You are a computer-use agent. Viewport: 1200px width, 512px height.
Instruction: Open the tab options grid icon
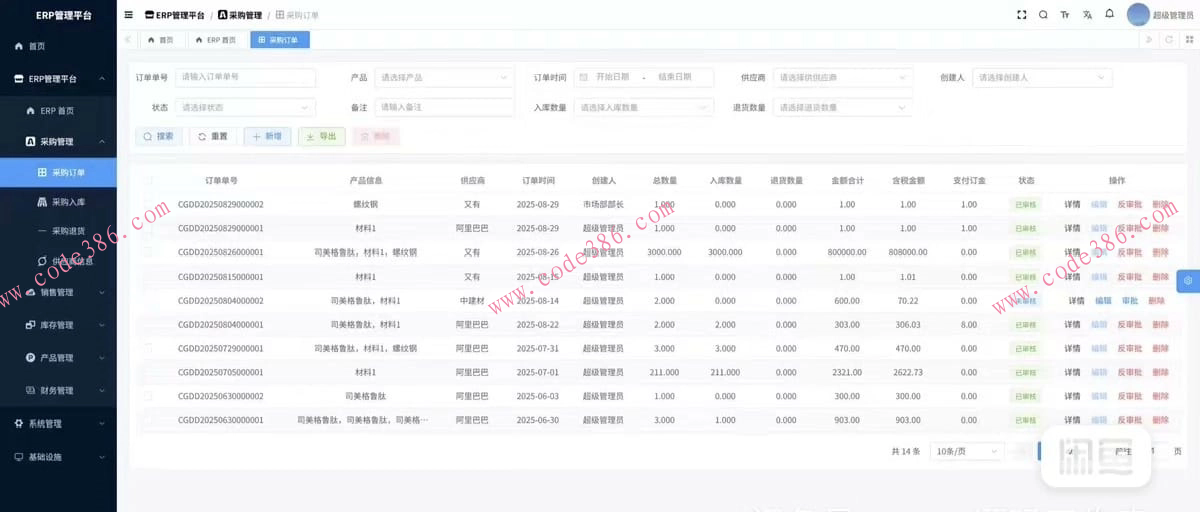tap(1189, 40)
